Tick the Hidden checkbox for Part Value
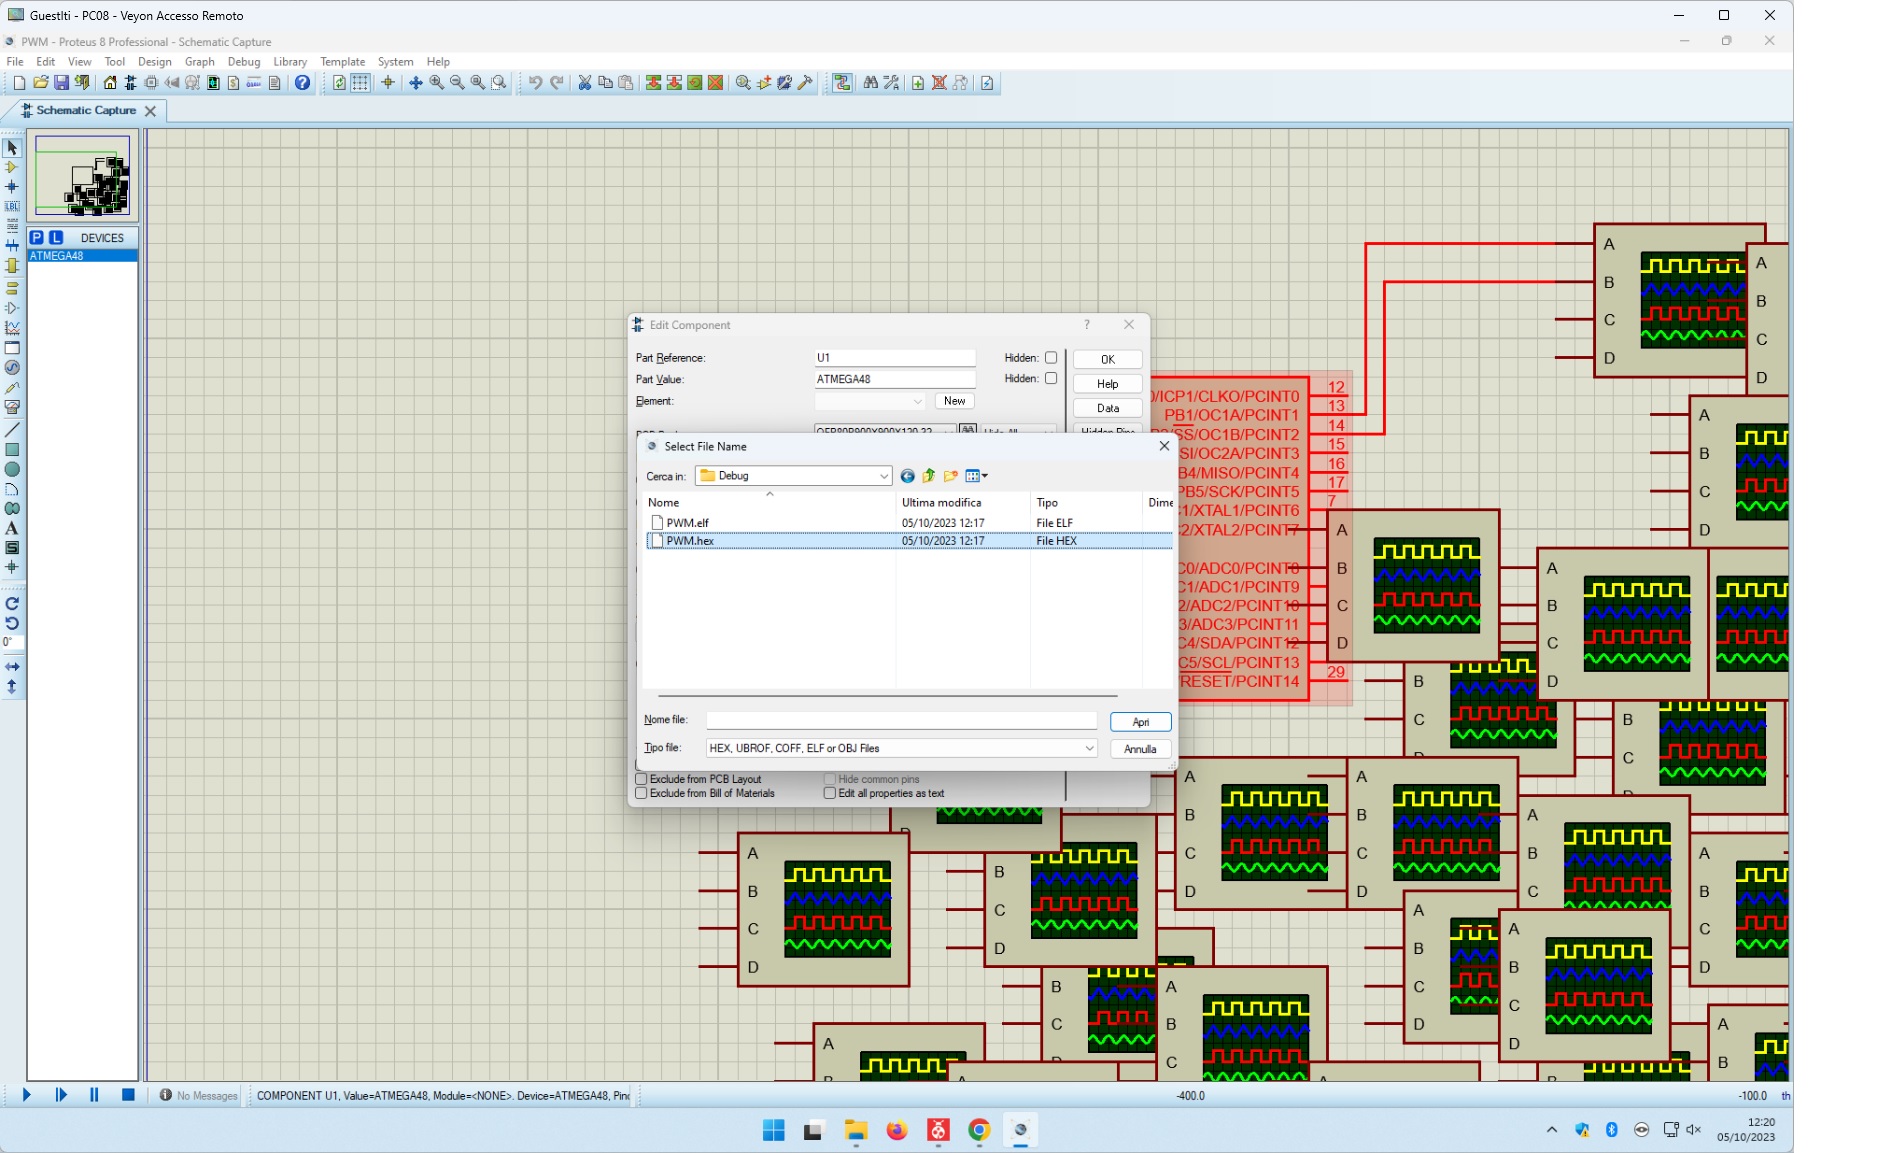 [1051, 378]
